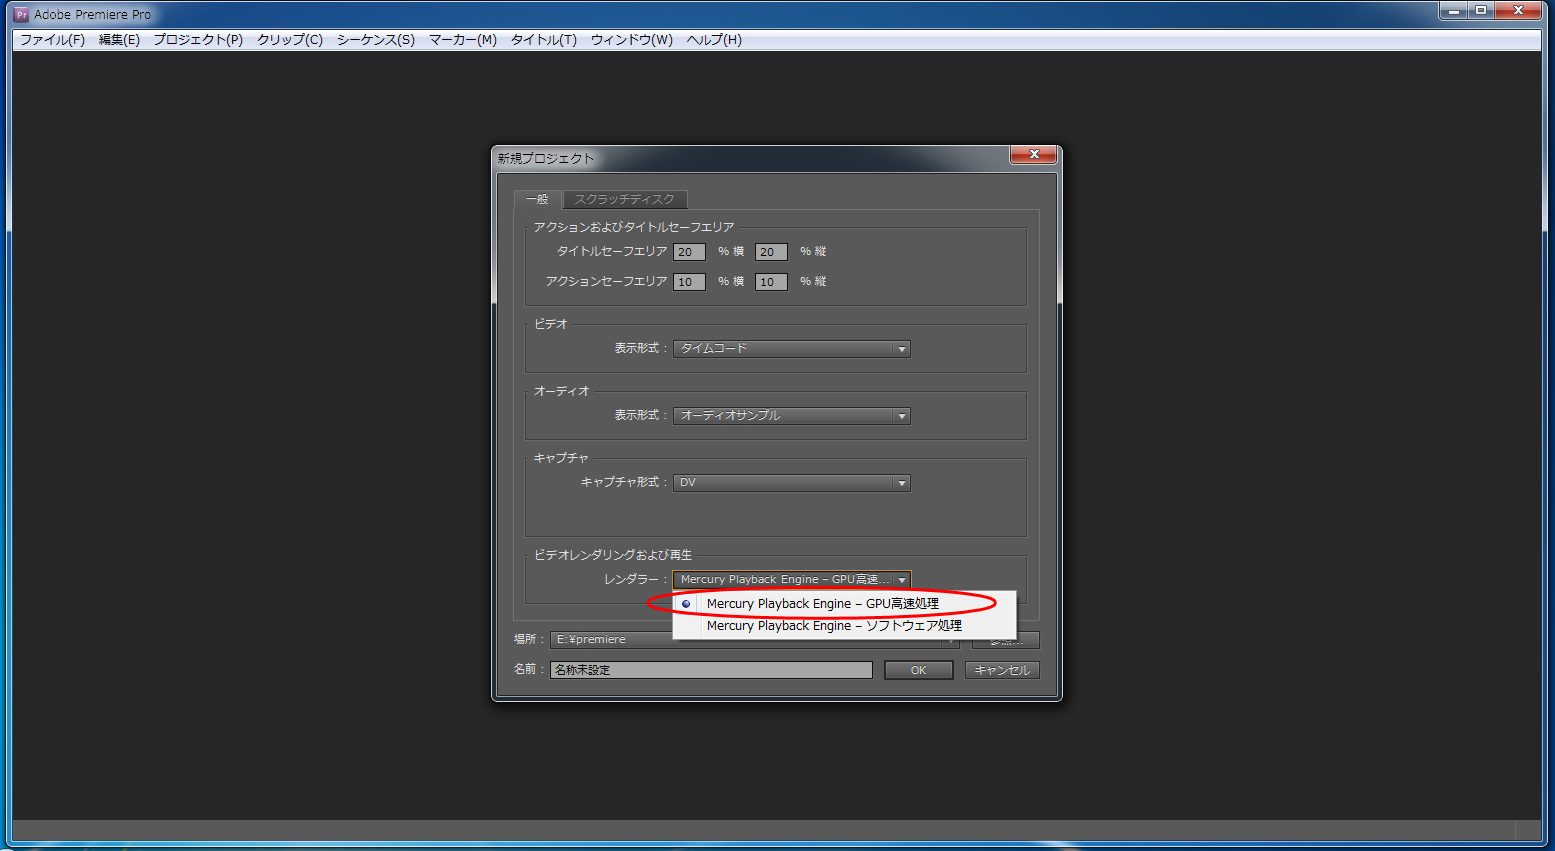Open the ヘルプ(H) menu

click(x=714, y=40)
